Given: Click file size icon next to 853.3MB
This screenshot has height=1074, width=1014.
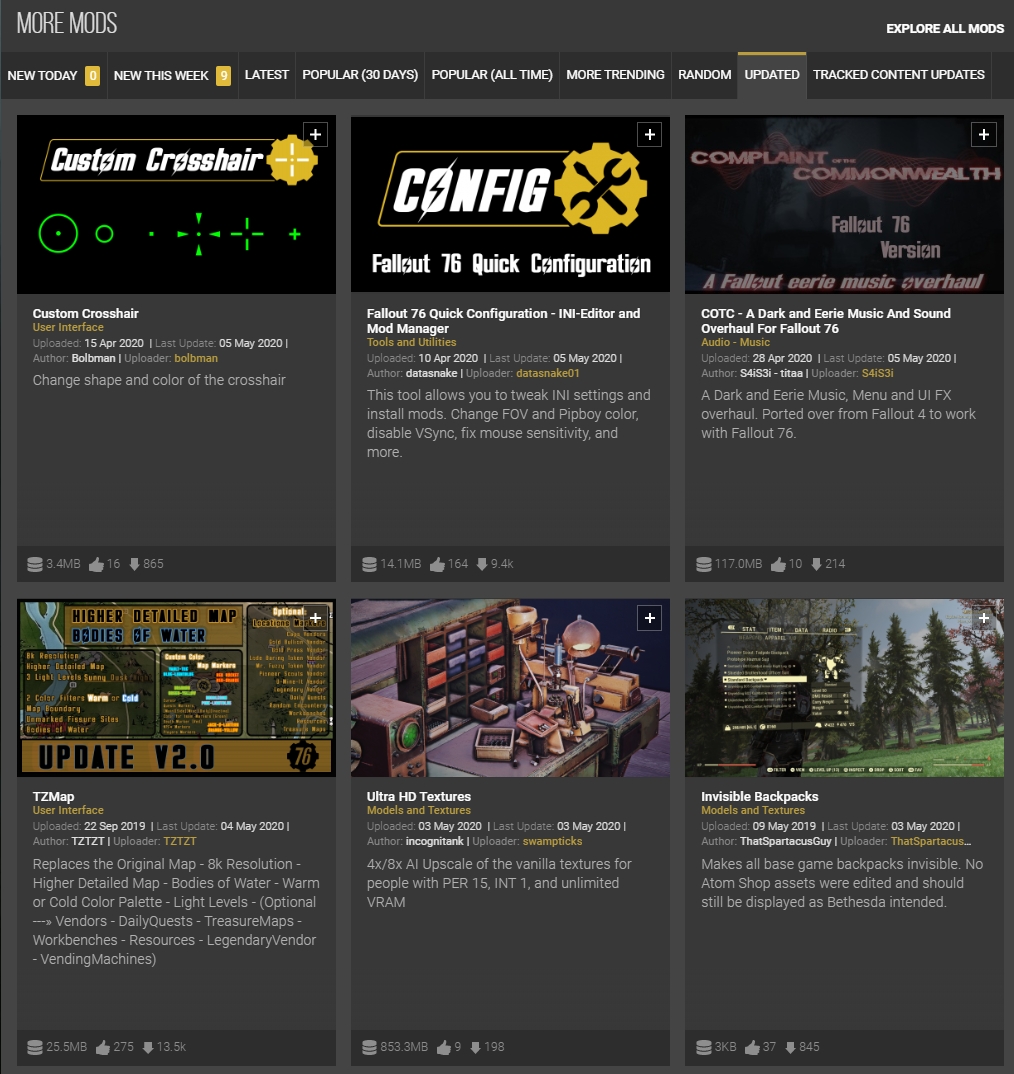Looking at the screenshot, I should tap(369, 1047).
